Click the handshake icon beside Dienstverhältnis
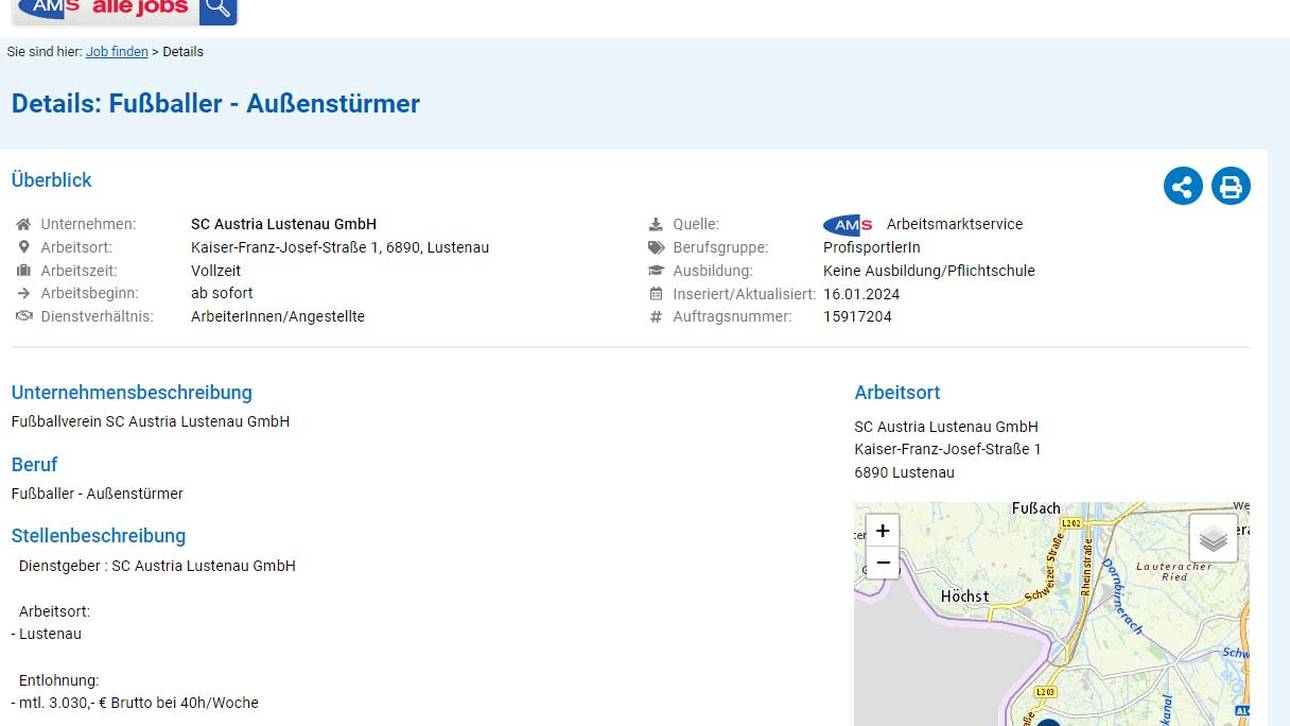Image resolution: width=1290 pixels, height=726 pixels. 24,316
